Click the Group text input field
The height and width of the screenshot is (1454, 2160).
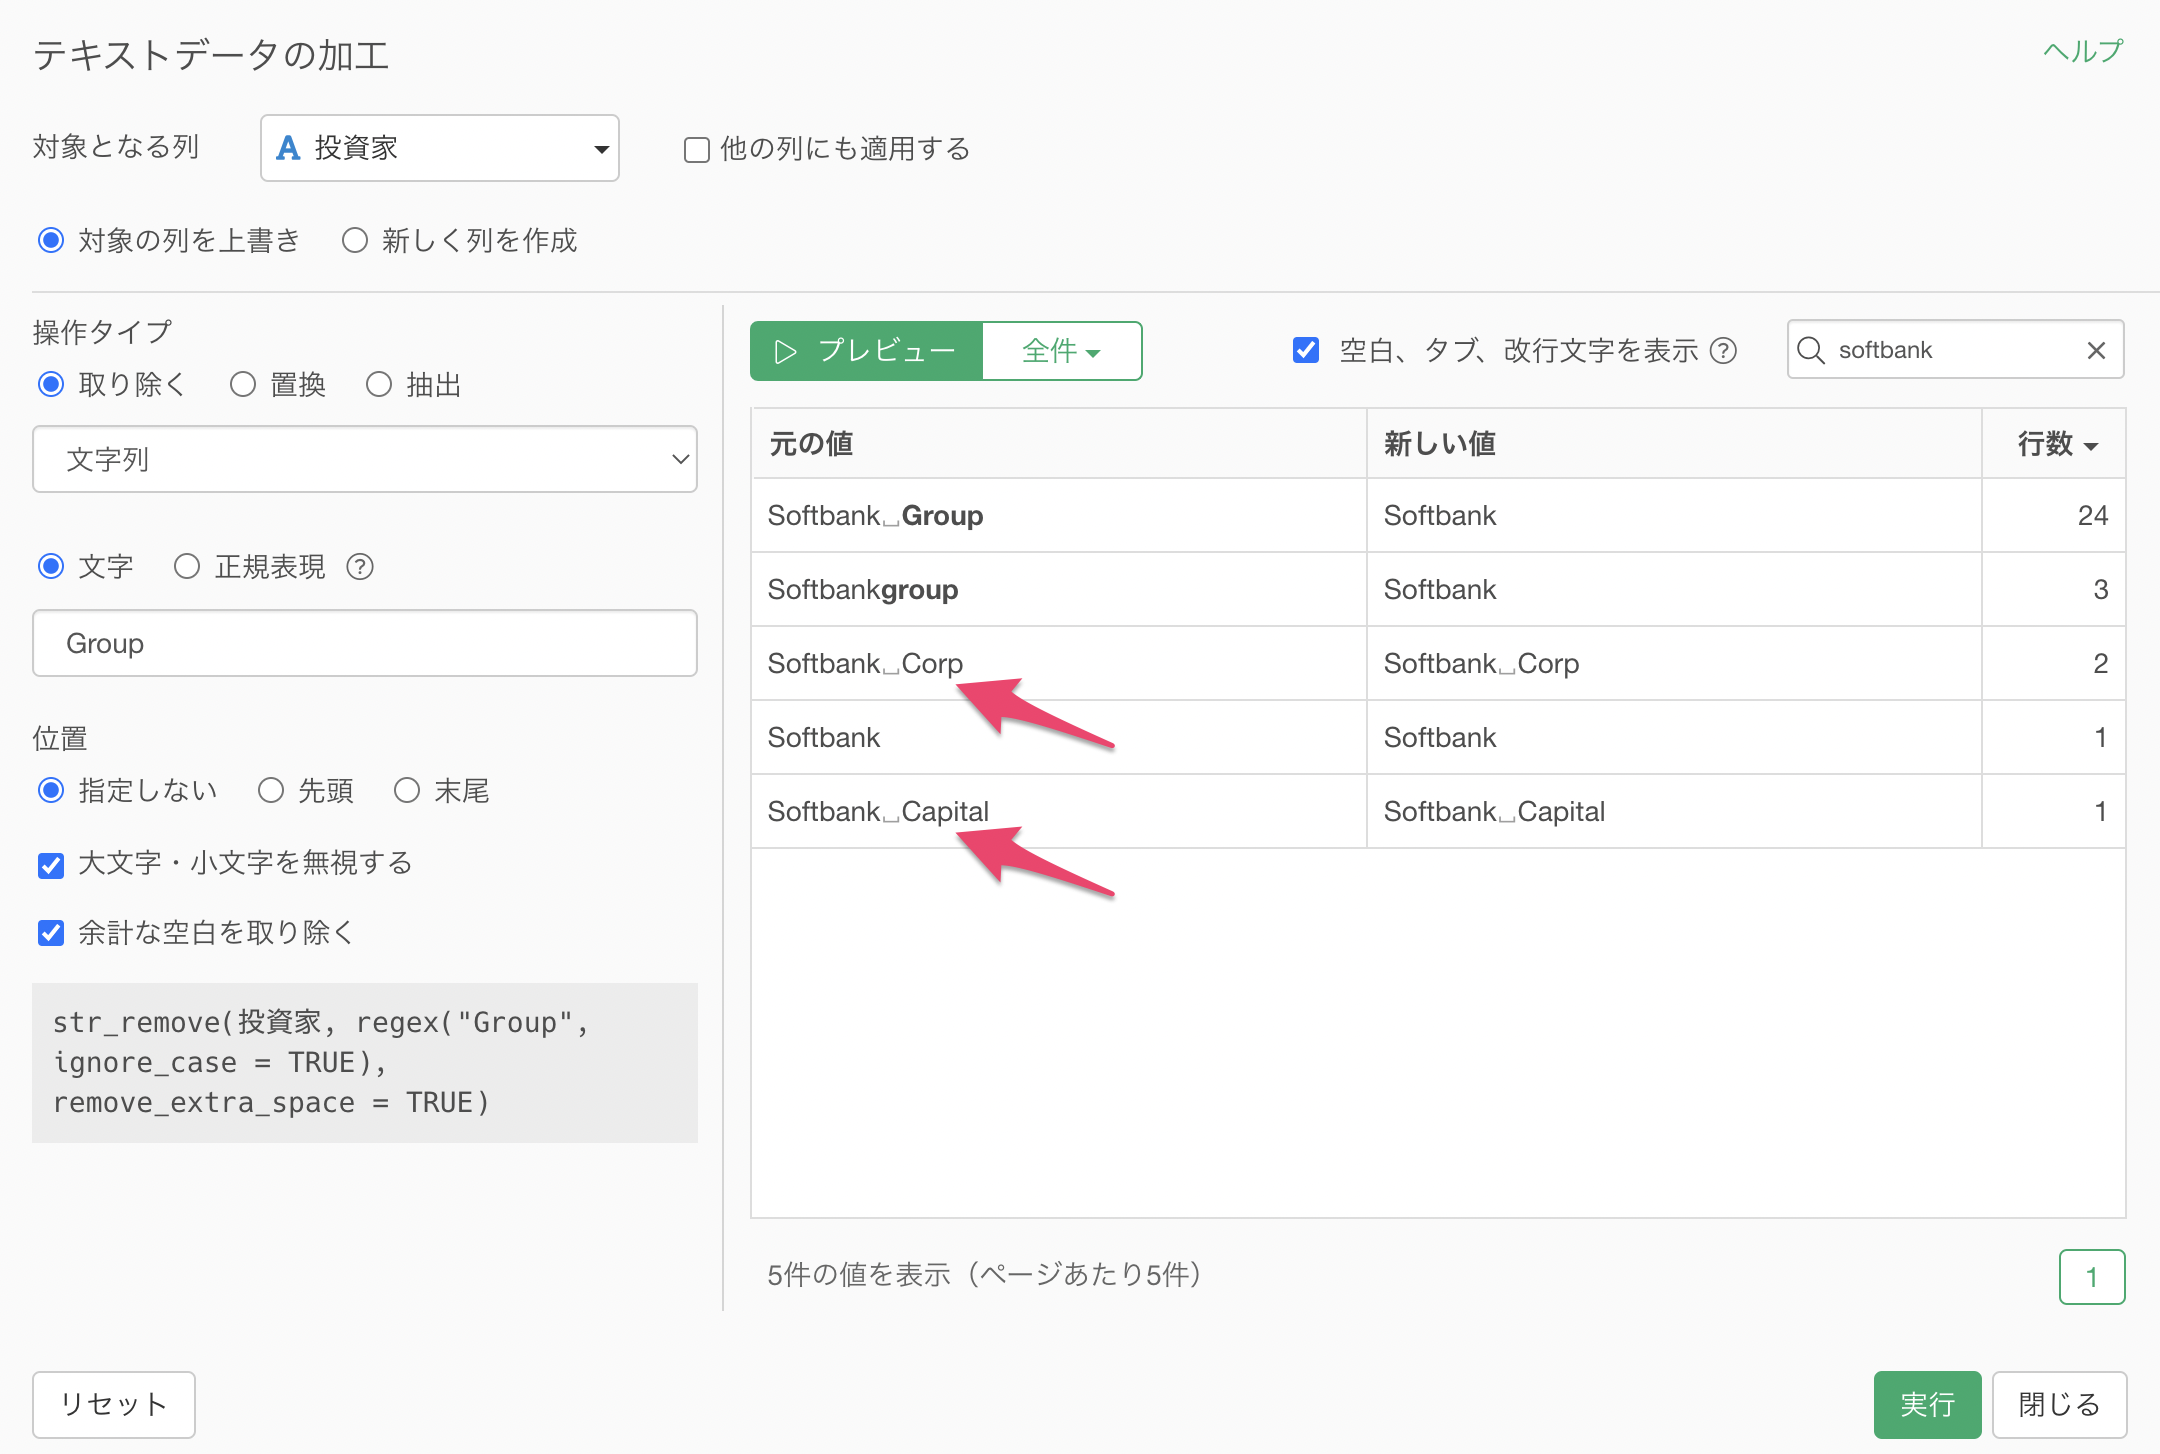365,643
